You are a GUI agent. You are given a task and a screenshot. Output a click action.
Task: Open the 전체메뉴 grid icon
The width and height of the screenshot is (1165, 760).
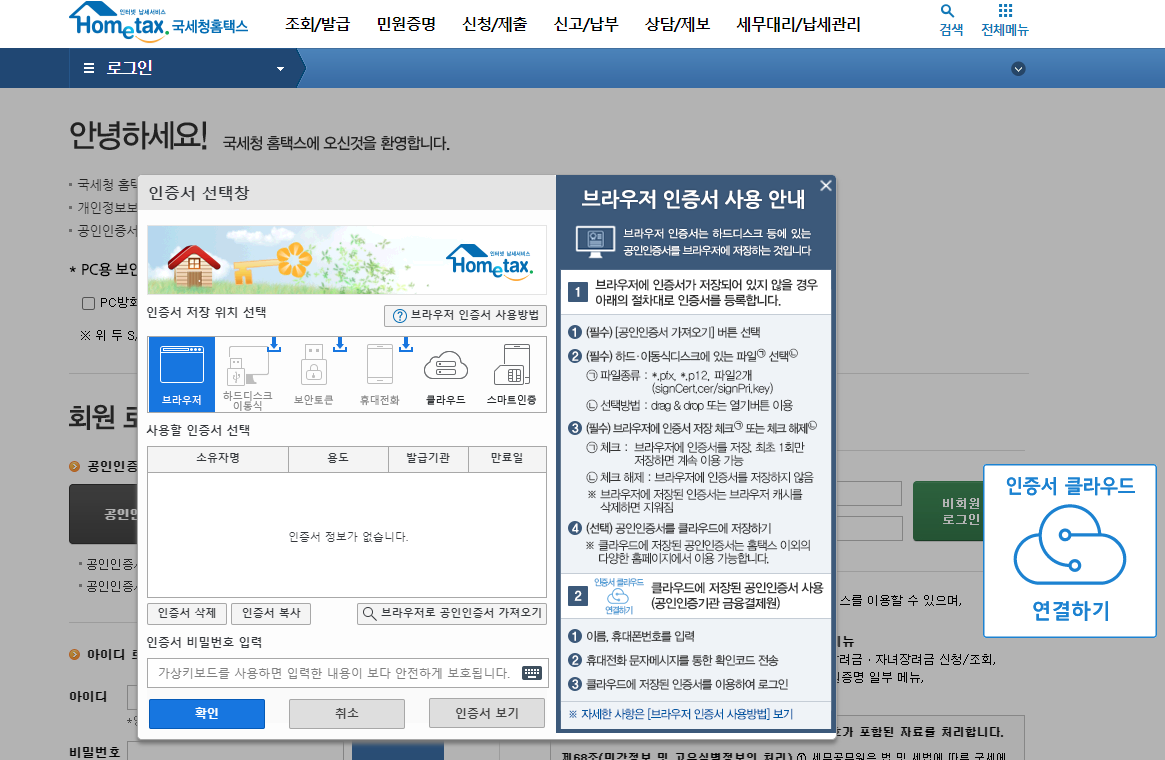[1005, 20]
